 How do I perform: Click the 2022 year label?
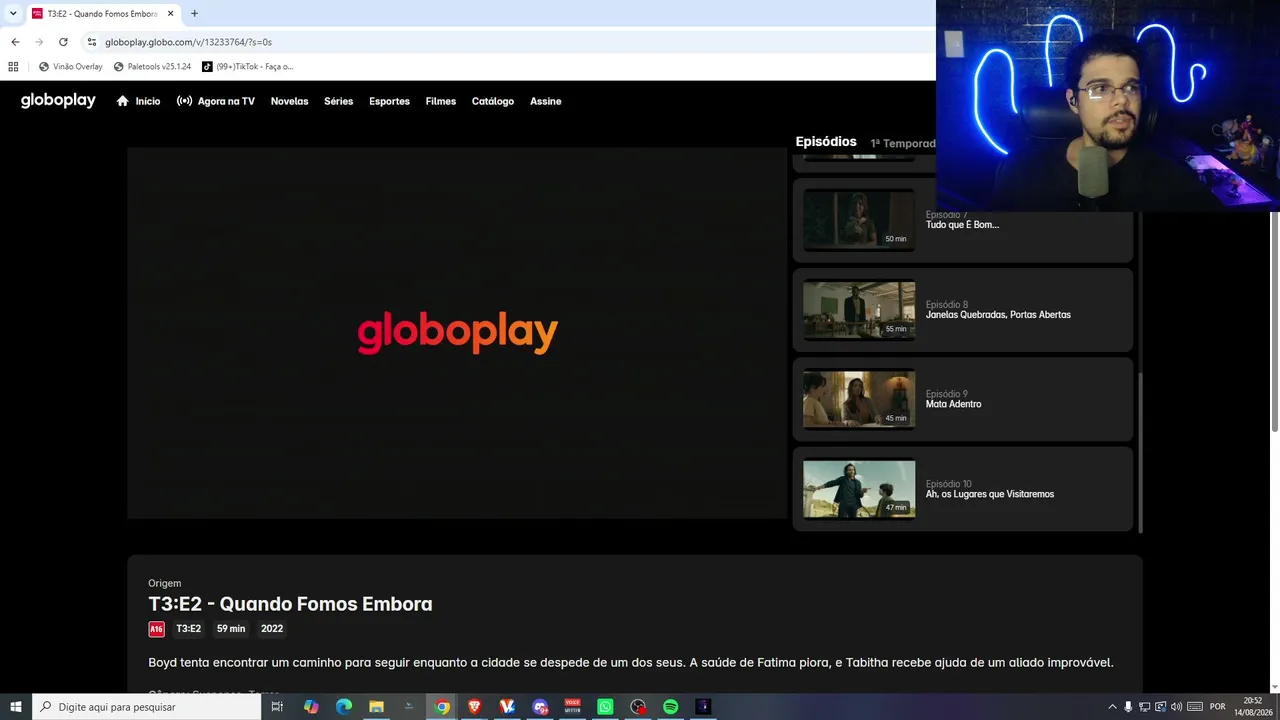[272, 629]
